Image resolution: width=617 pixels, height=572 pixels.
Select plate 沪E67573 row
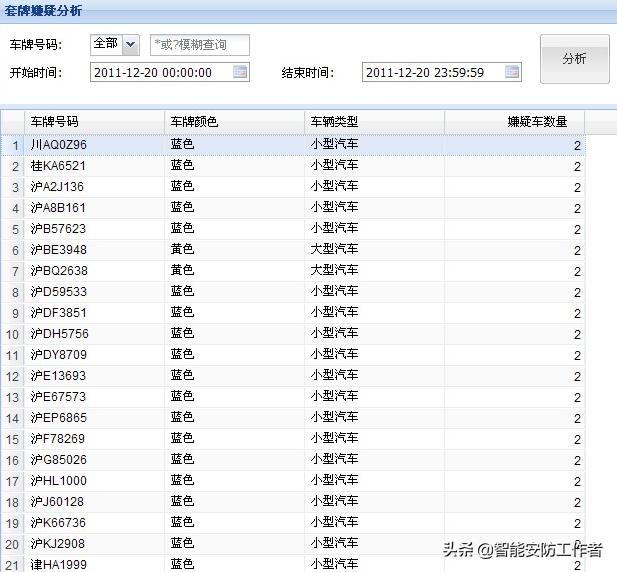(x=293, y=397)
